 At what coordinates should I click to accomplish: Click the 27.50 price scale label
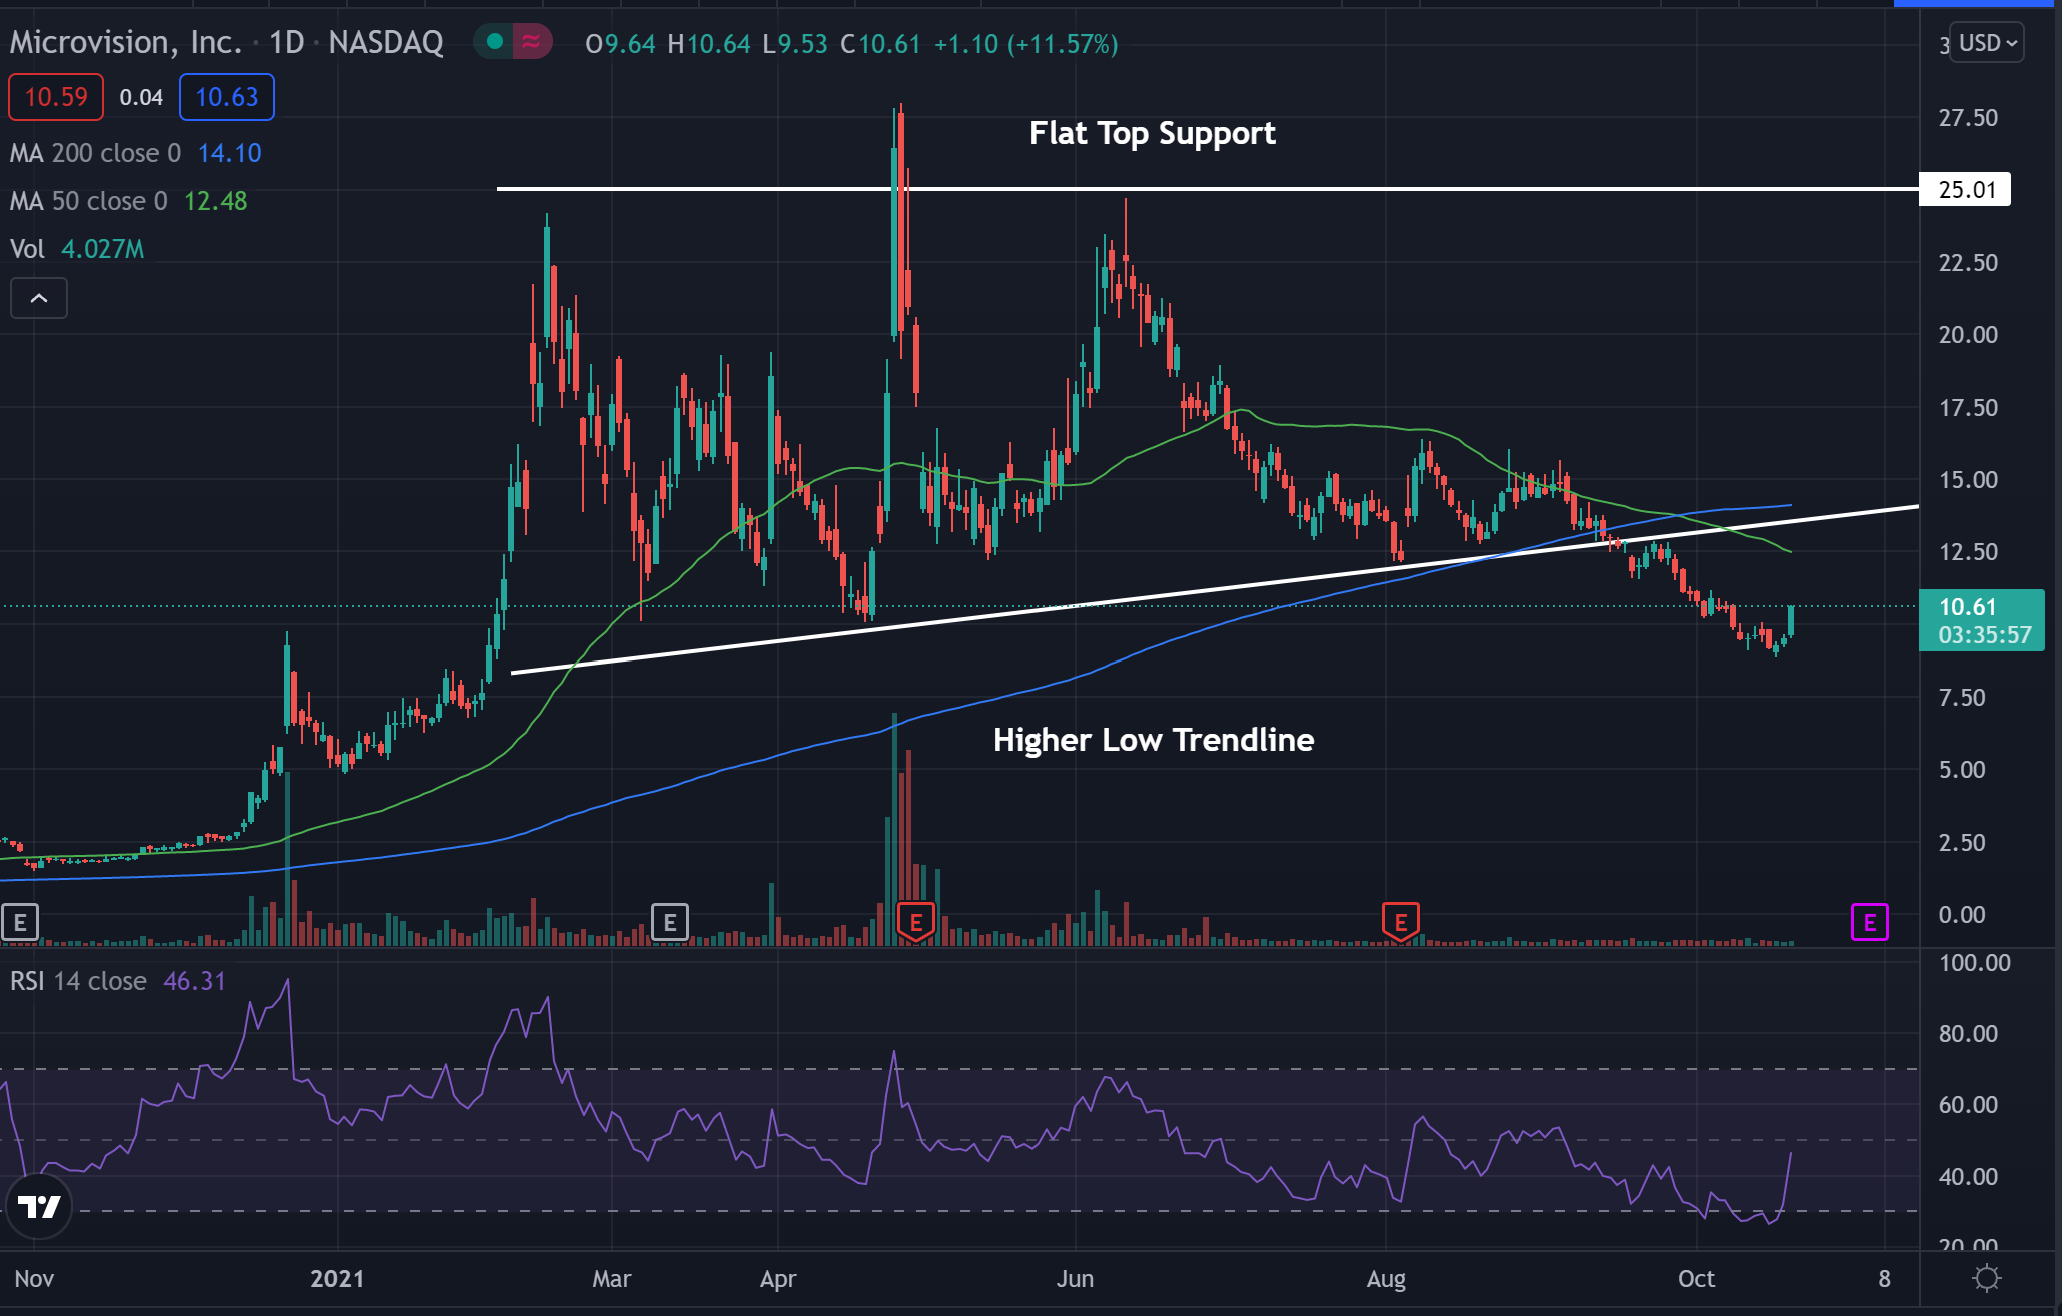(1968, 118)
